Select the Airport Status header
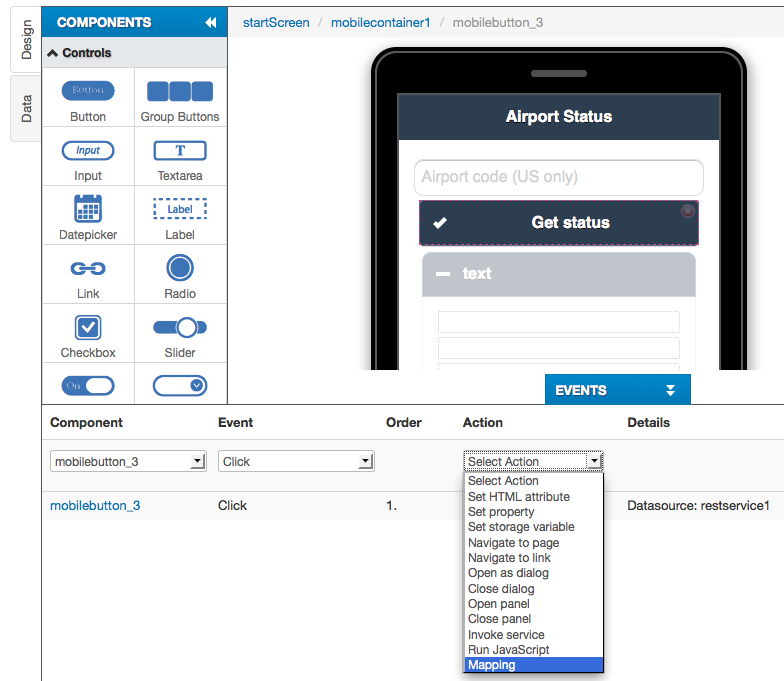 pyautogui.click(x=559, y=116)
